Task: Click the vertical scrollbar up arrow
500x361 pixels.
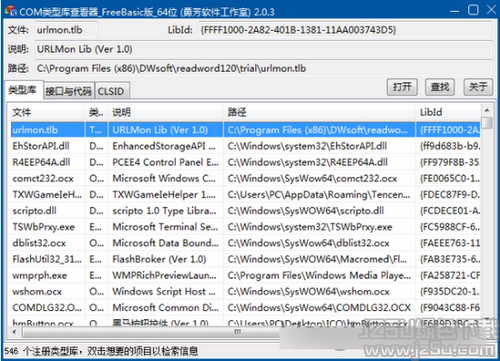Action: pos(487,110)
